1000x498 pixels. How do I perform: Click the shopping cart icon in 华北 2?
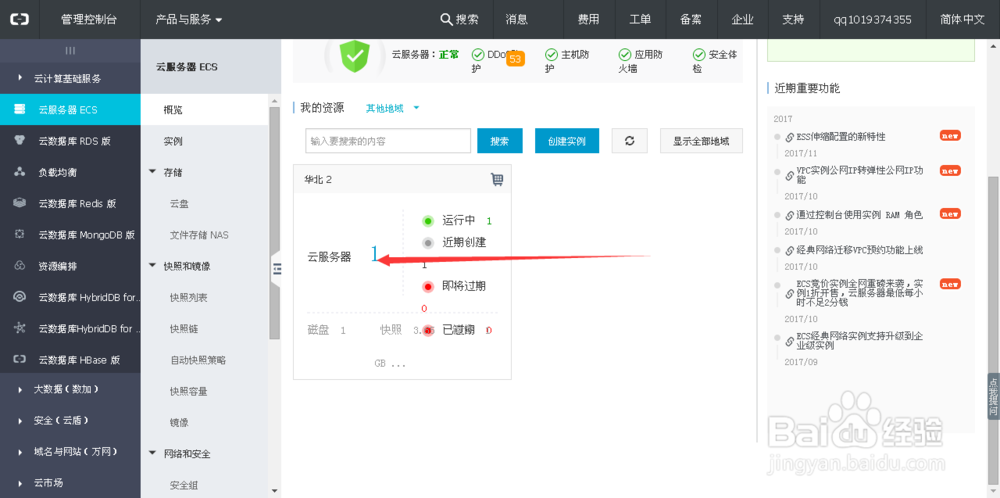pos(497,180)
